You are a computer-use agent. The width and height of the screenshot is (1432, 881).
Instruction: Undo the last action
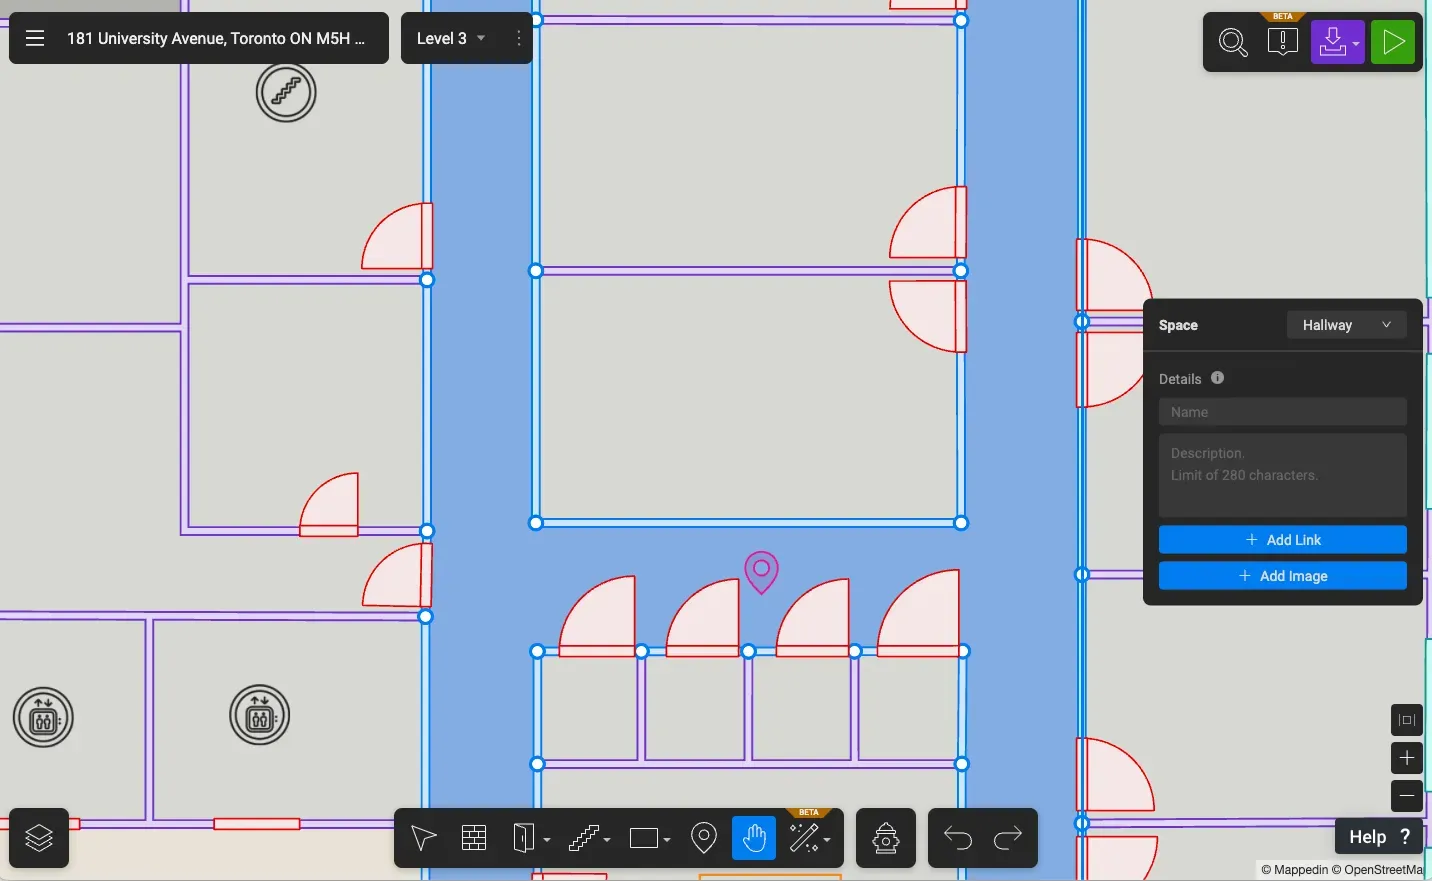[958, 838]
